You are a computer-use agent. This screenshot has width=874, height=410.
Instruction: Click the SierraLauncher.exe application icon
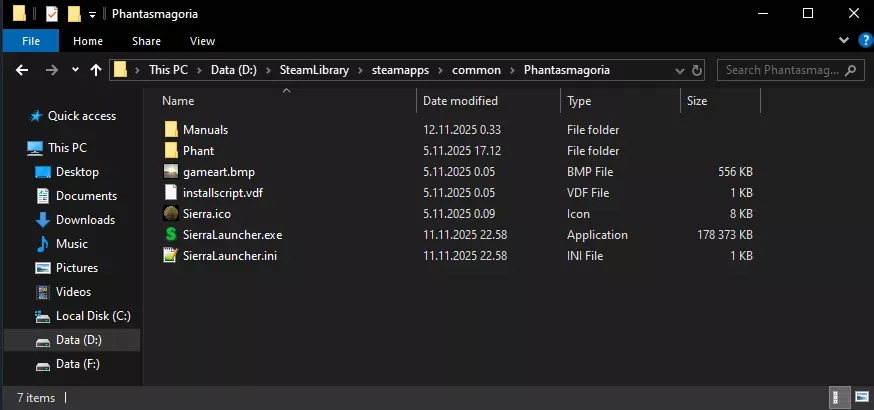click(x=171, y=235)
